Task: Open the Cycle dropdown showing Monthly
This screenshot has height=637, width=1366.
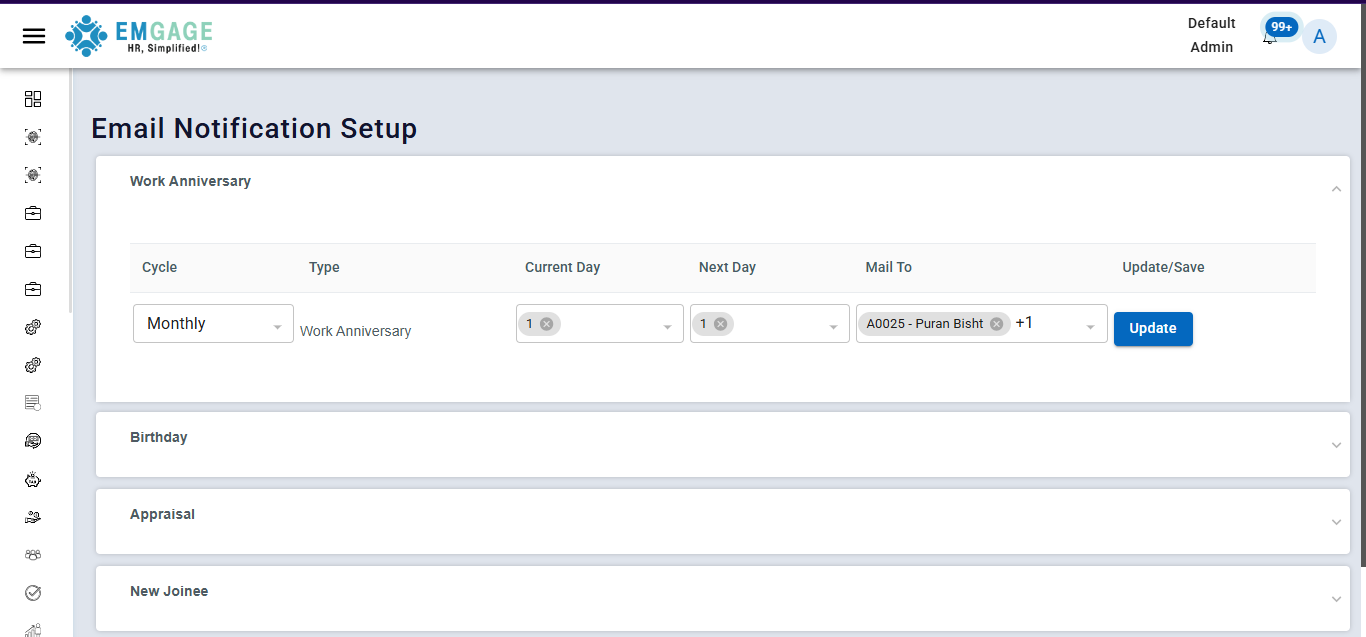Action: click(x=213, y=324)
